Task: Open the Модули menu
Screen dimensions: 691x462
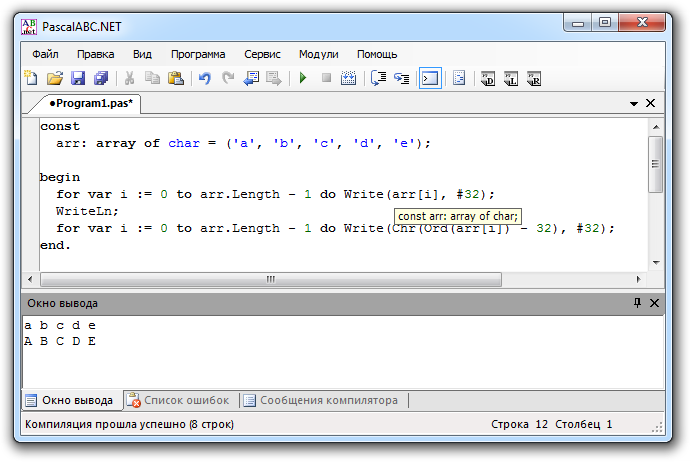Action: [x=319, y=54]
